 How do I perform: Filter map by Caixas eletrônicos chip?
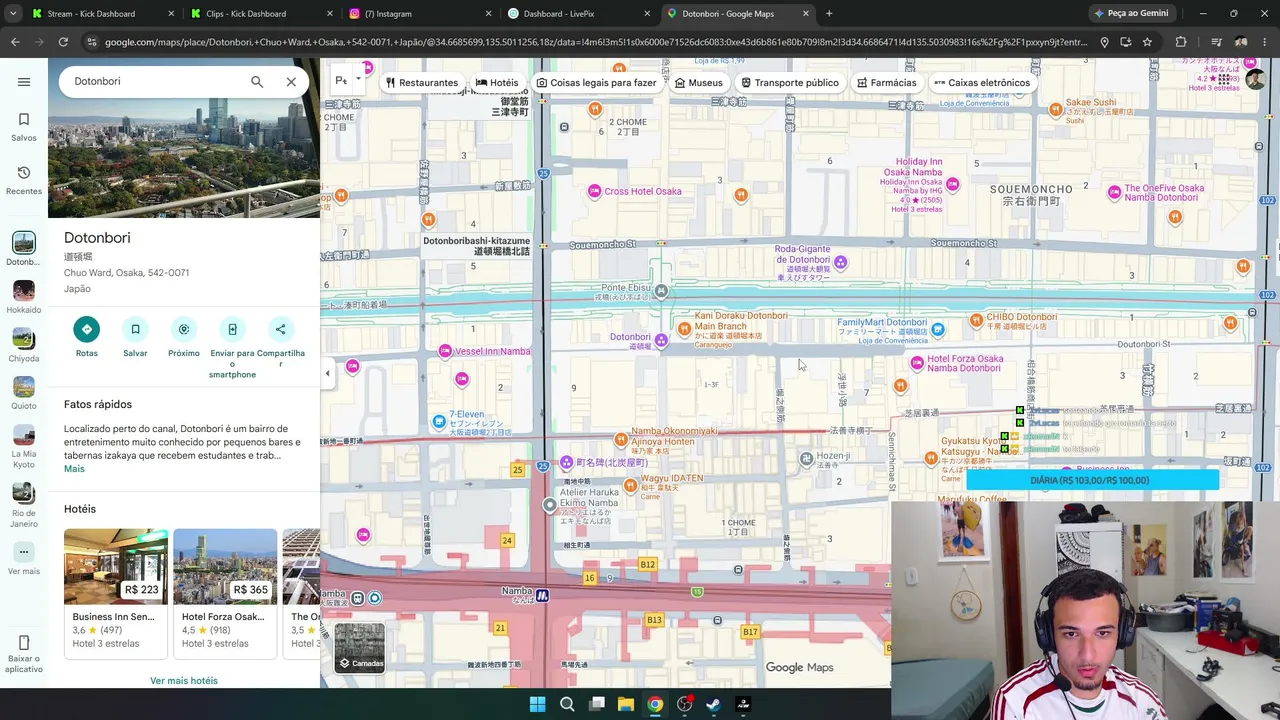[981, 83]
